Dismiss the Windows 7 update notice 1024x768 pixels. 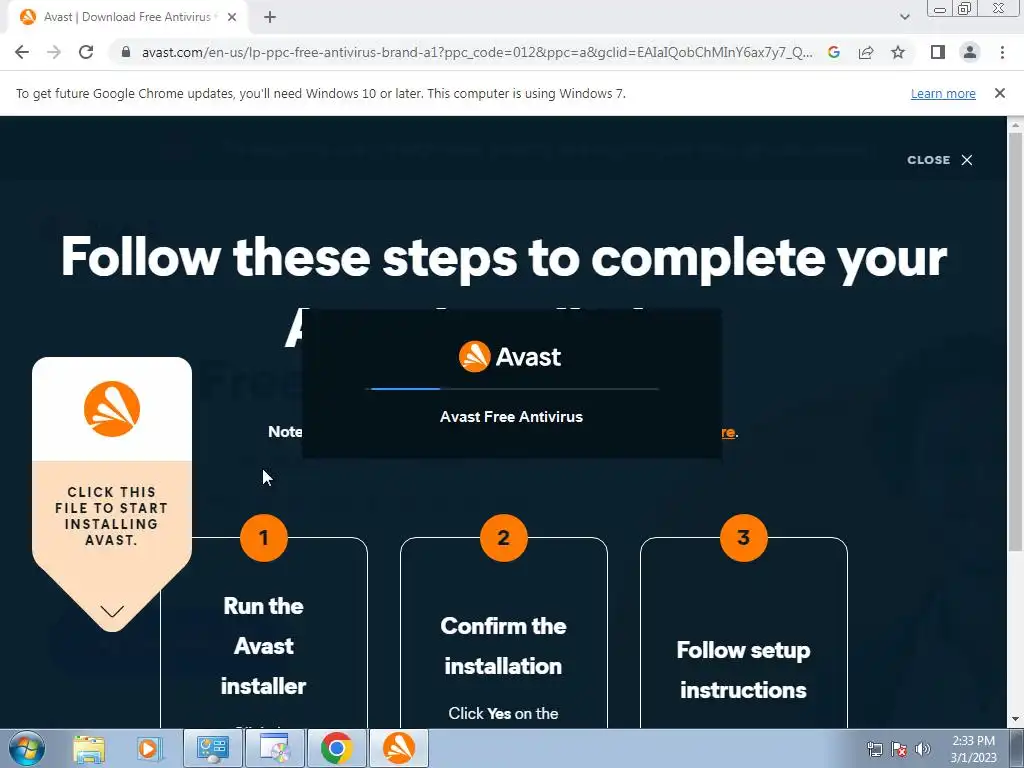point(999,93)
